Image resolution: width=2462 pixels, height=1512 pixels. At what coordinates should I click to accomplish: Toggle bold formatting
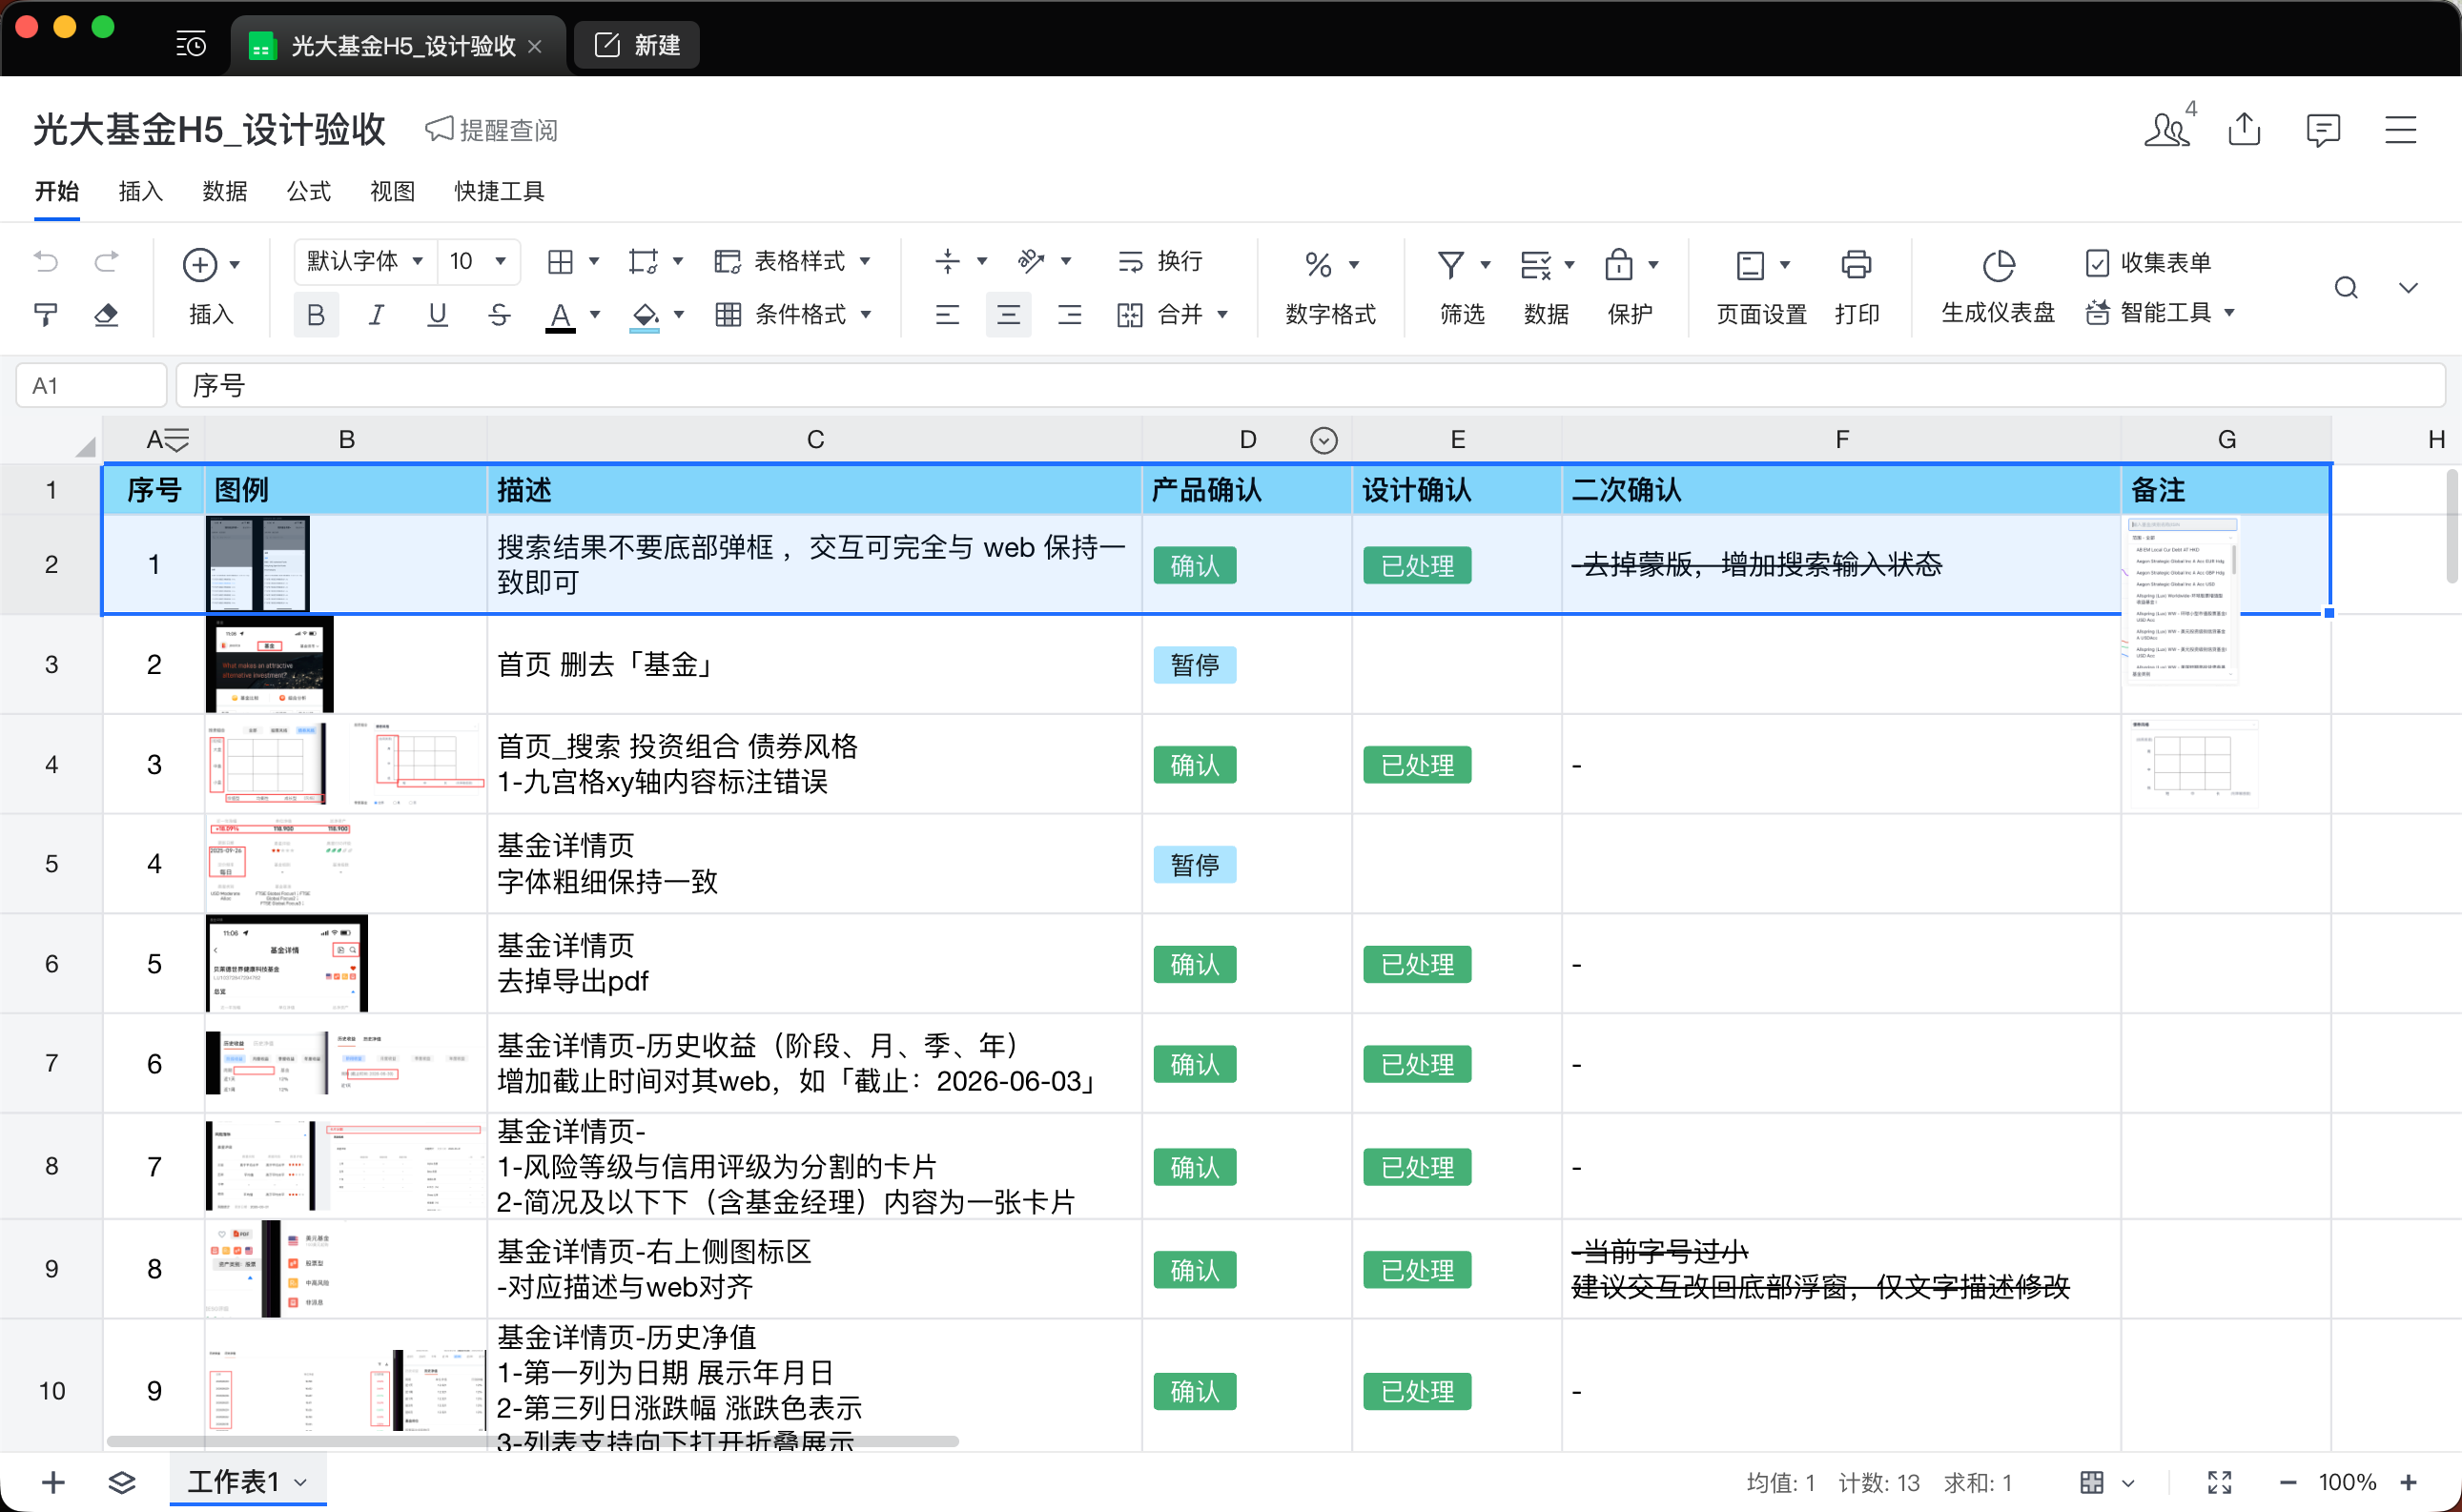point(315,315)
